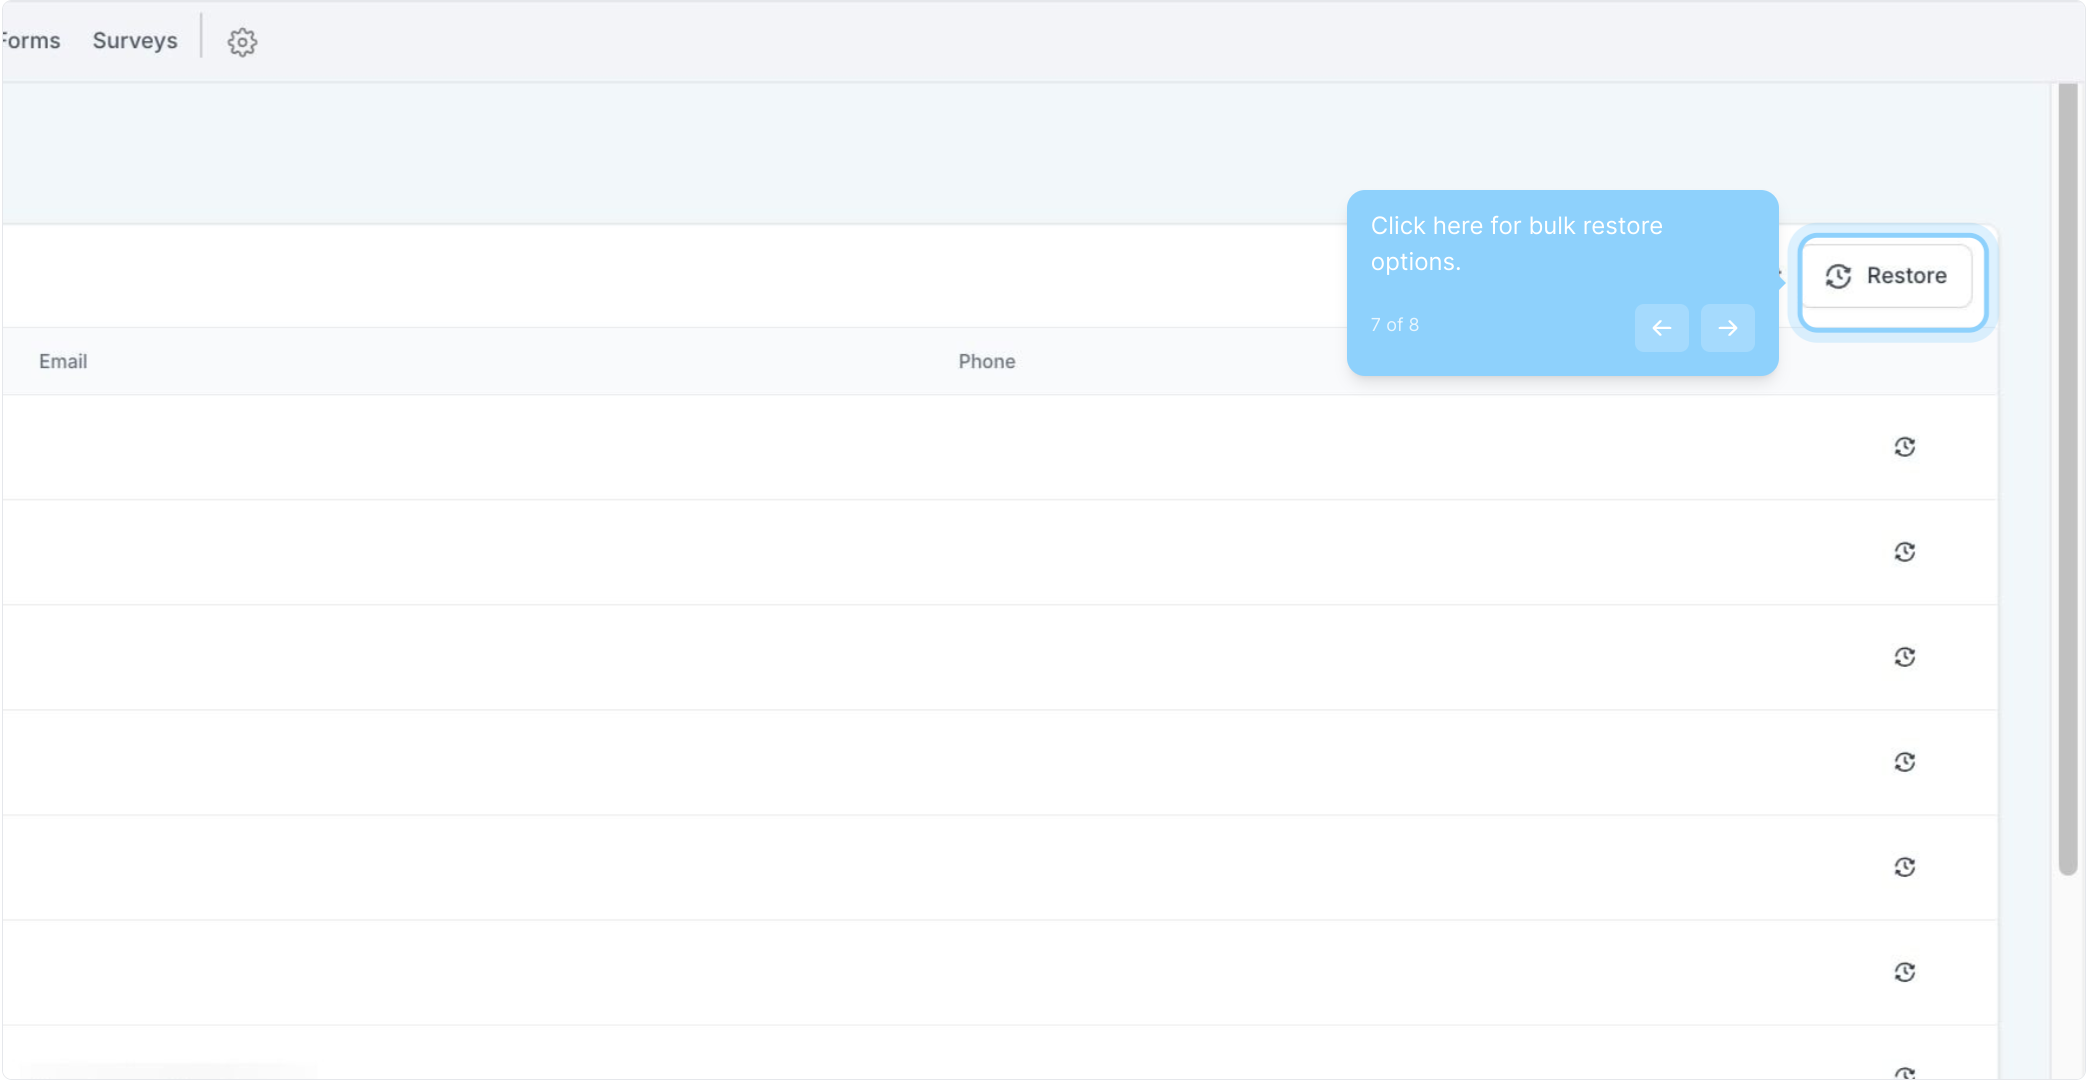This screenshot has height=1080, width=2088.
Task: Click restore icon in second table row
Action: pyautogui.click(x=1904, y=552)
